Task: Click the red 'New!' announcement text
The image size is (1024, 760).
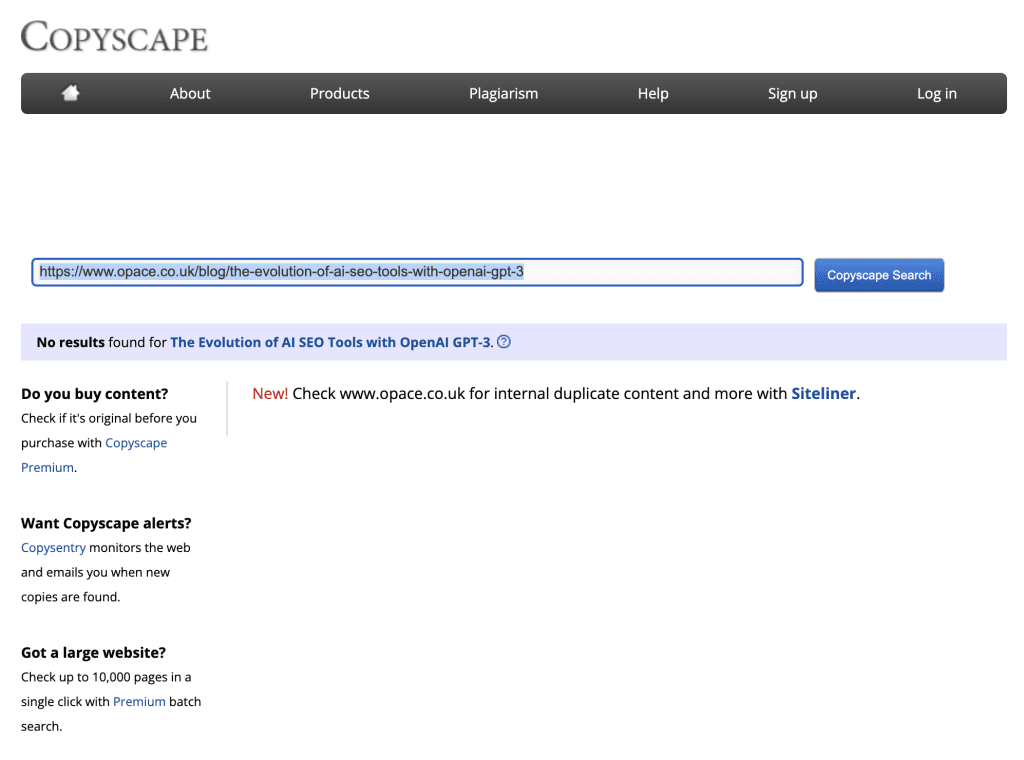Action: [270, 393]
